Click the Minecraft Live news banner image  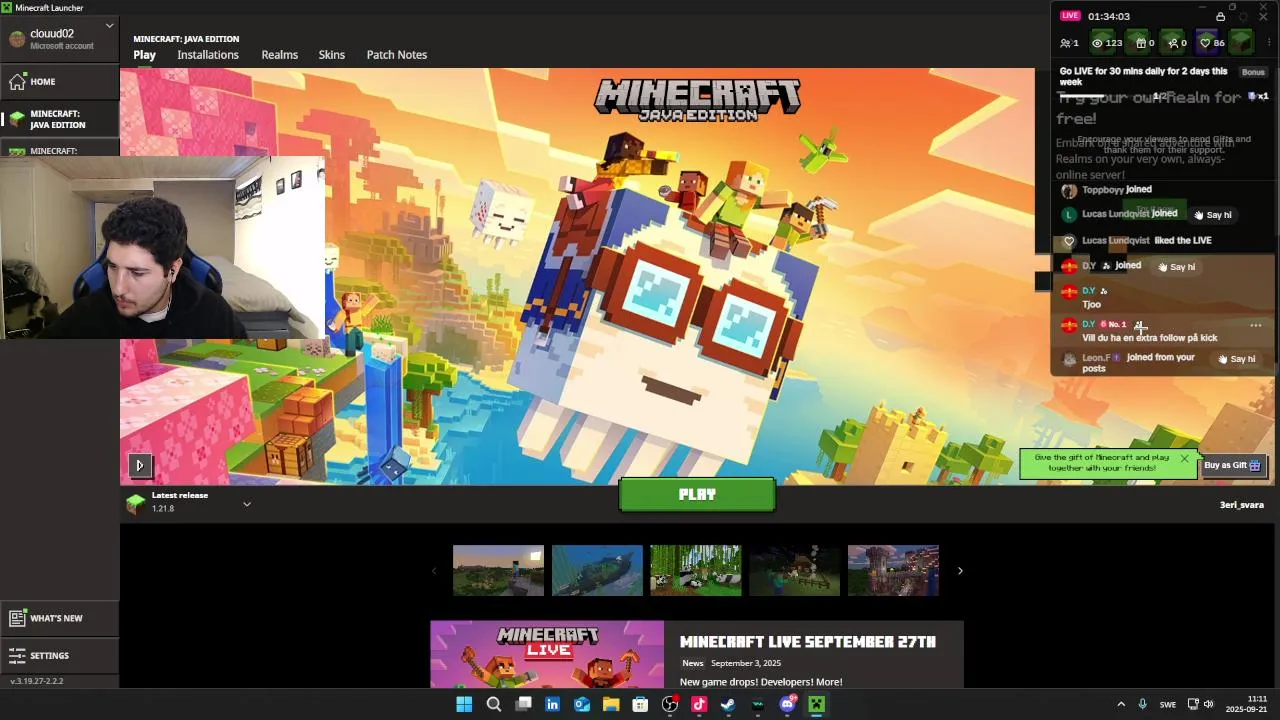tap(547, 654)
